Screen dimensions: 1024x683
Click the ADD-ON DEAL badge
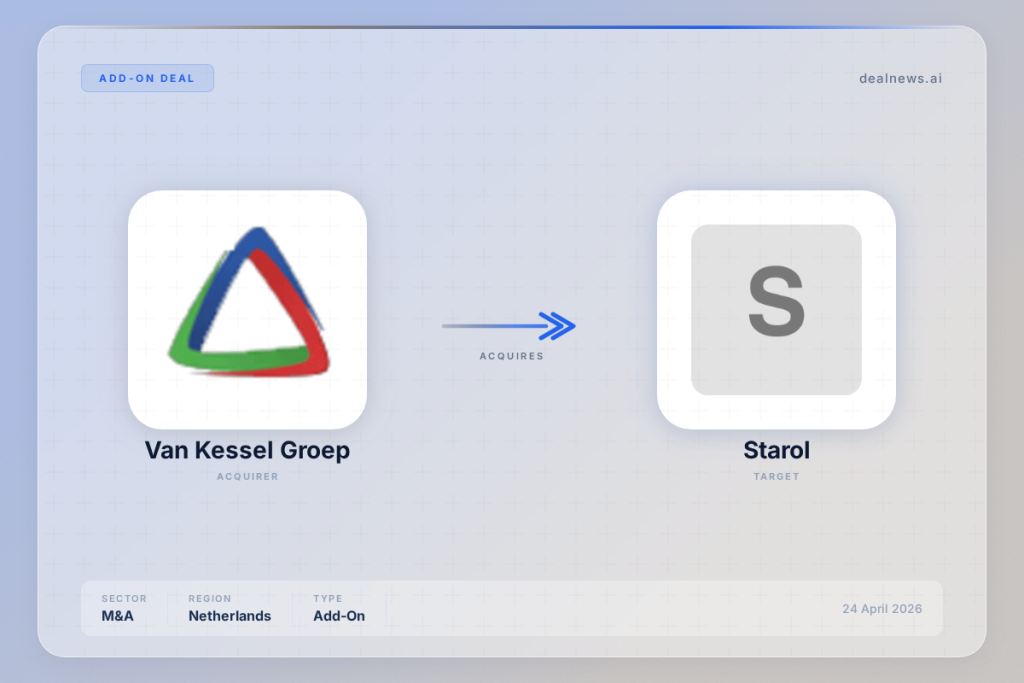click(x=147, y=78)
